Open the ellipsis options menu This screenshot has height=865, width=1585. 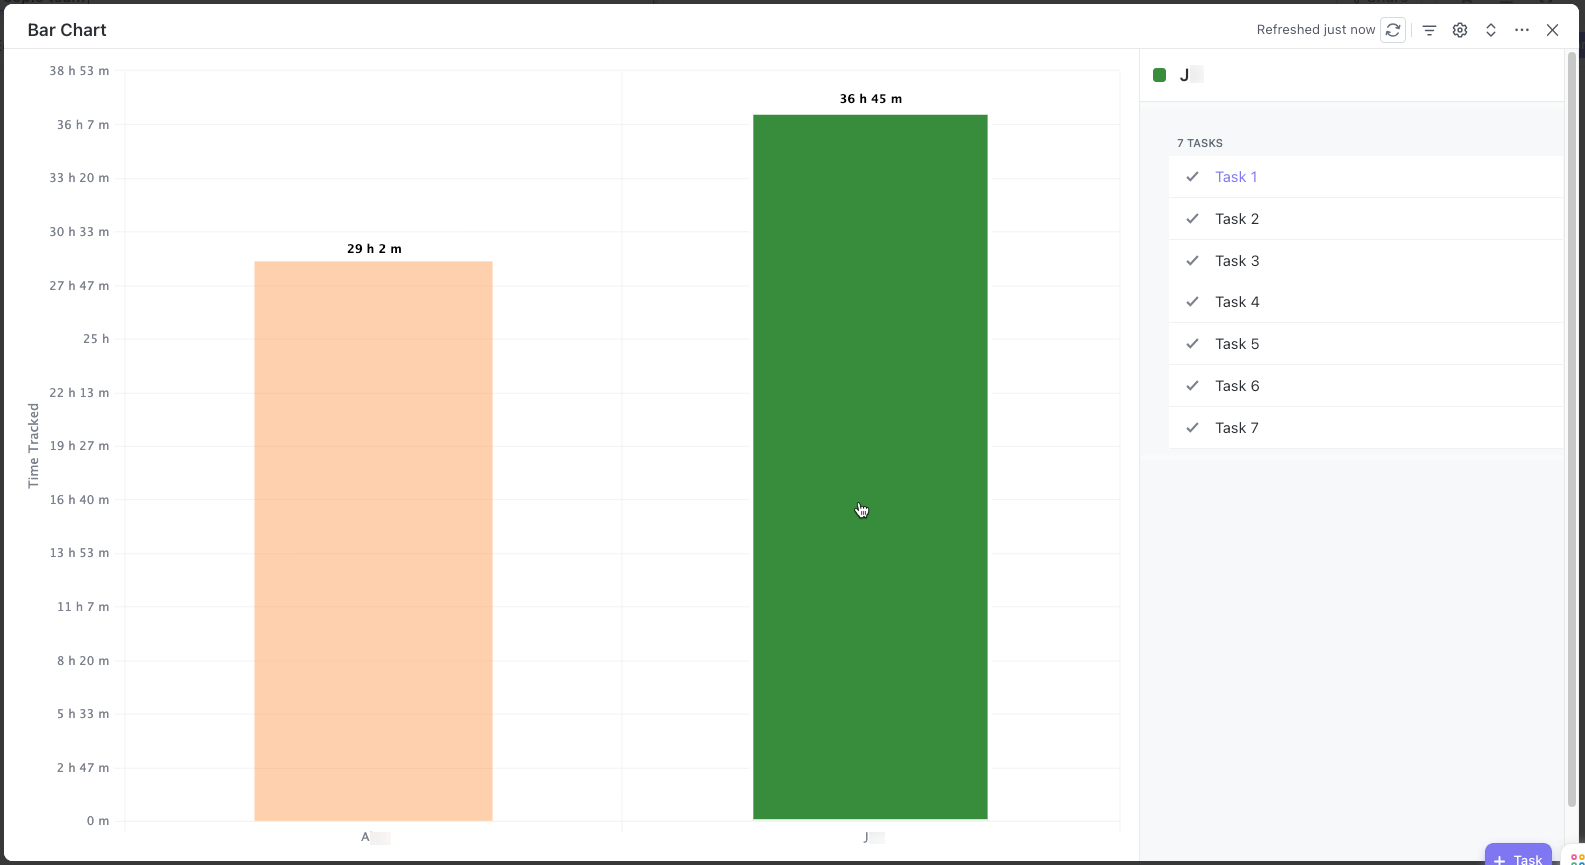pos(1522,30)
